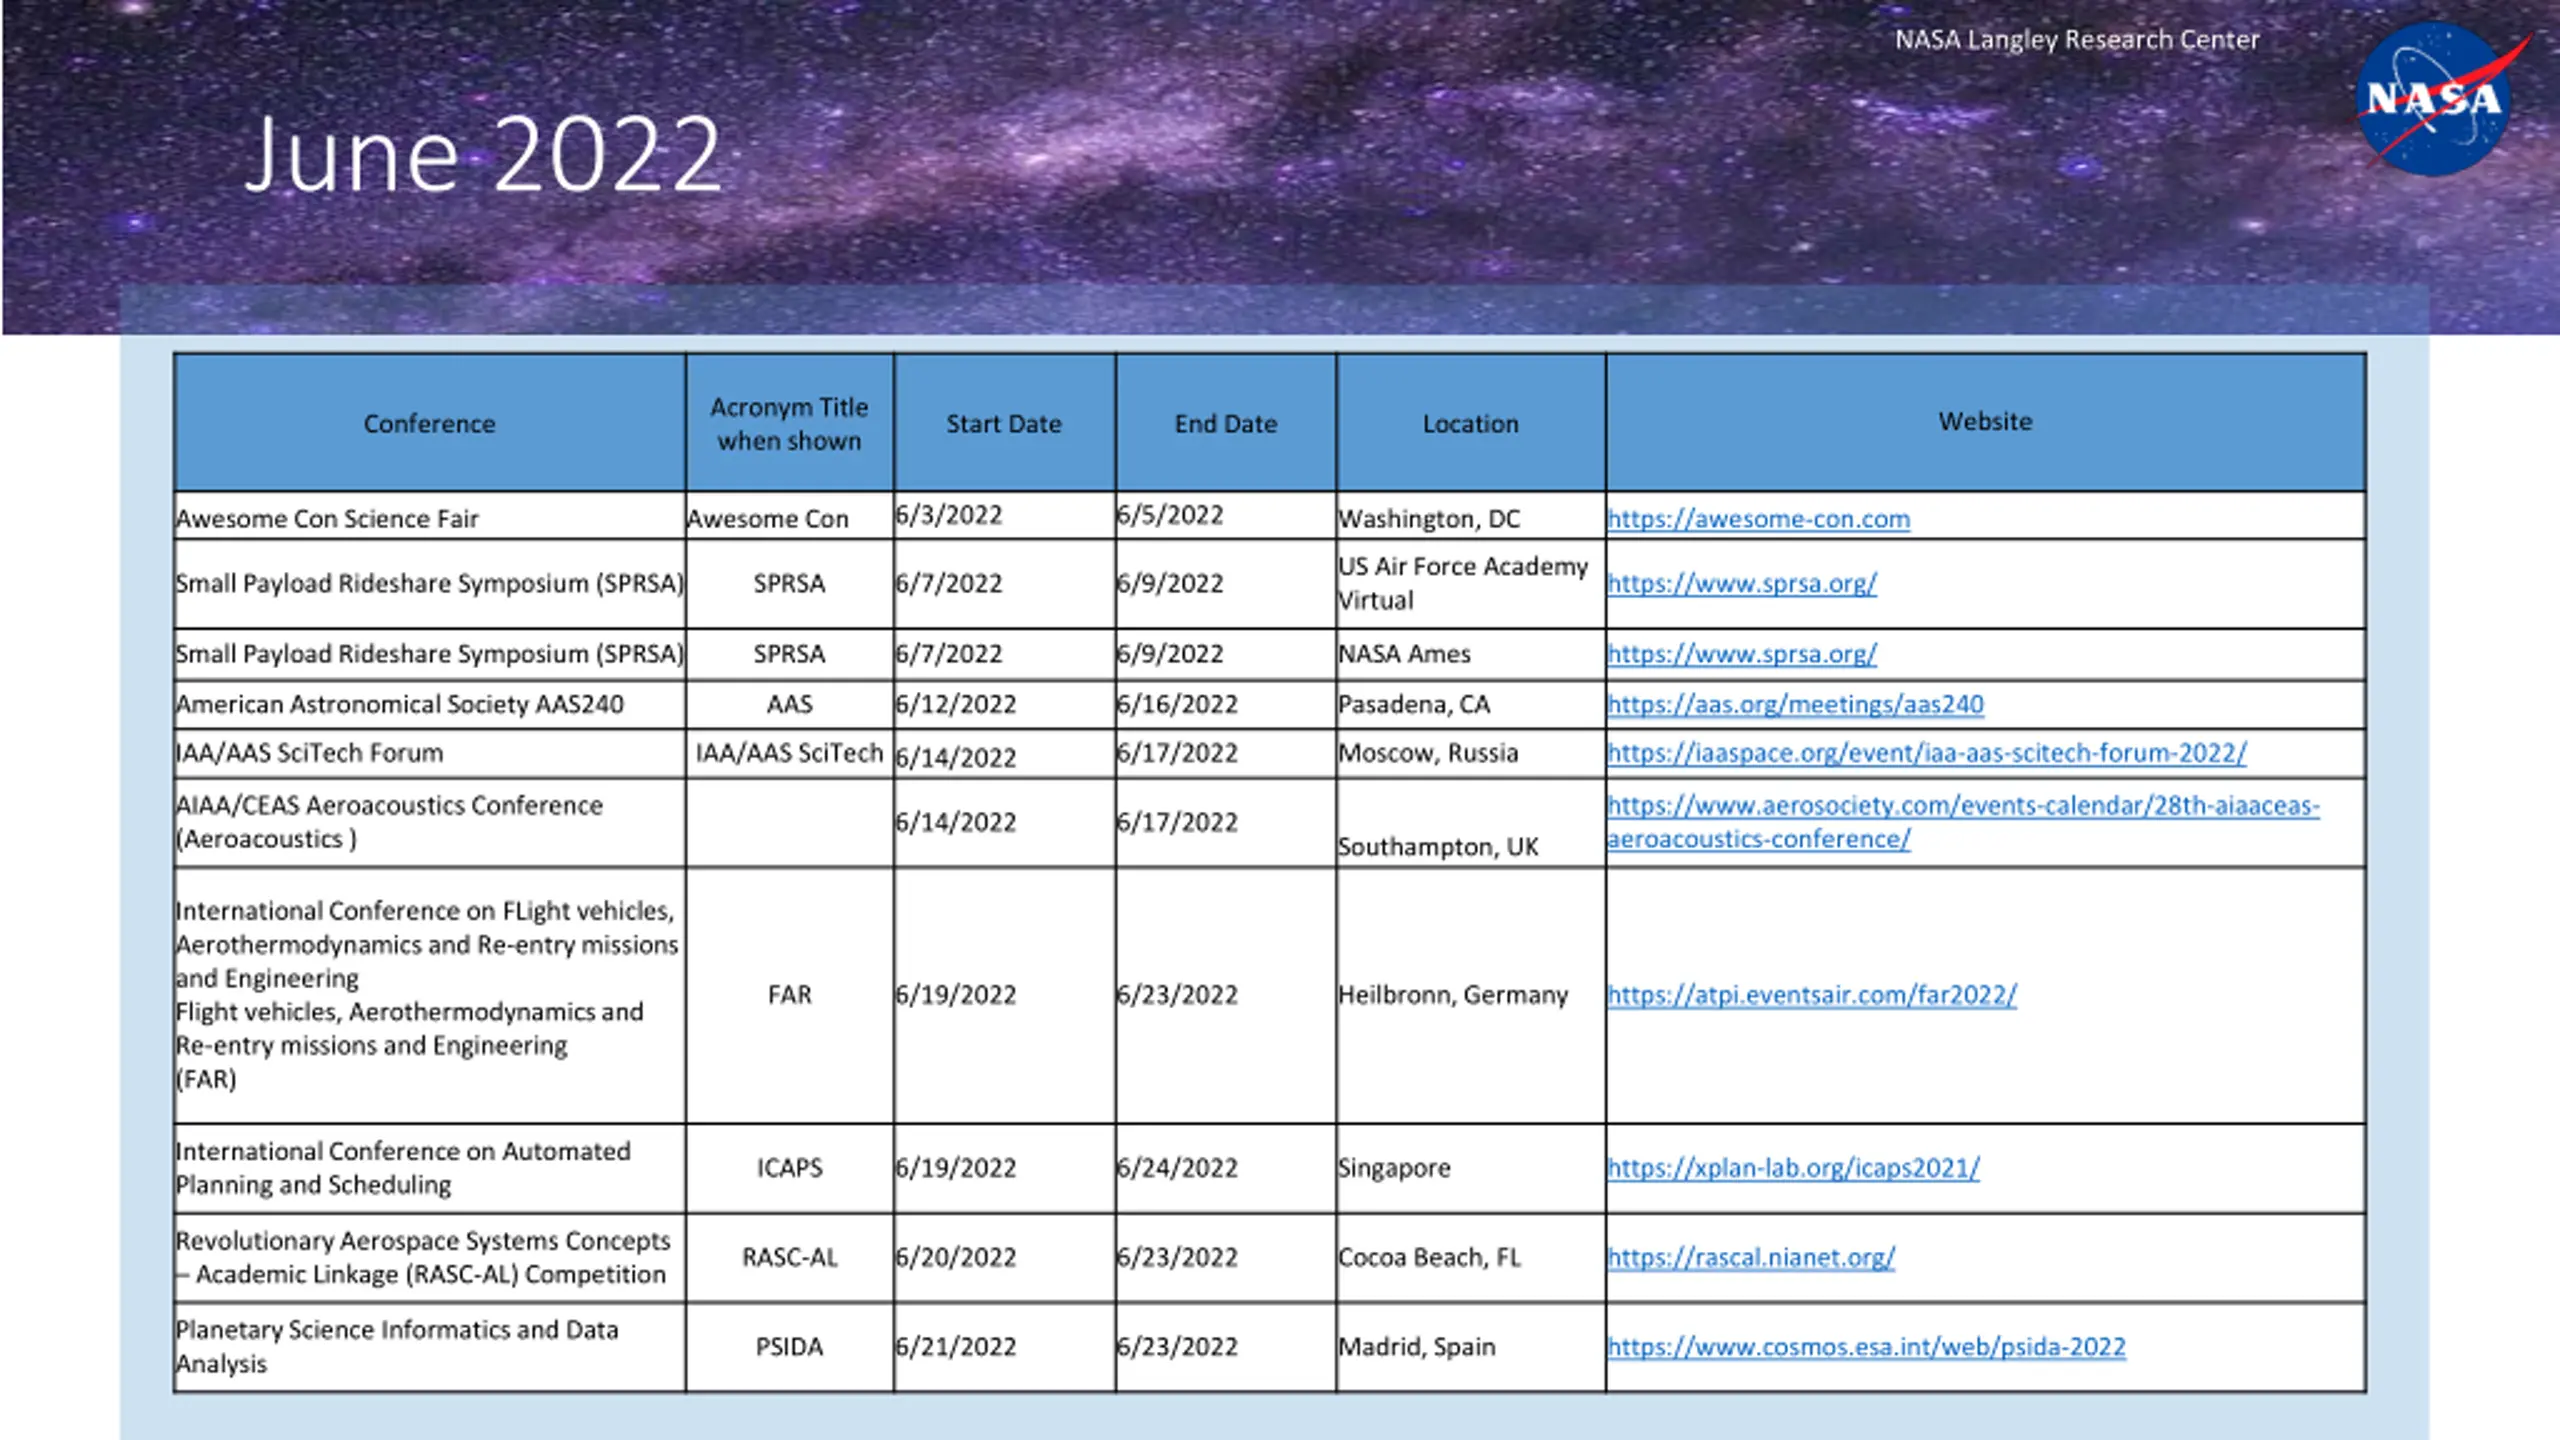Select the 'Acronym Title when shown' header
Viewport: 2560px width, 1440px height.
[789, 423]
